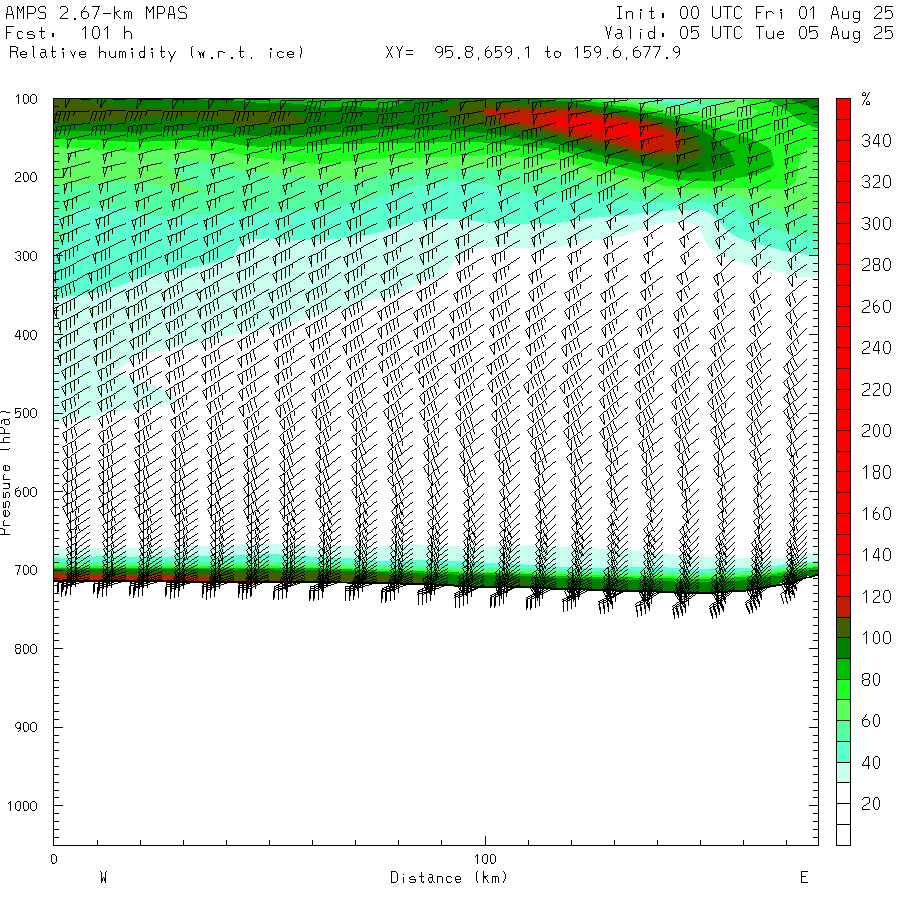Click the colorbar label 140

(876, 555)
